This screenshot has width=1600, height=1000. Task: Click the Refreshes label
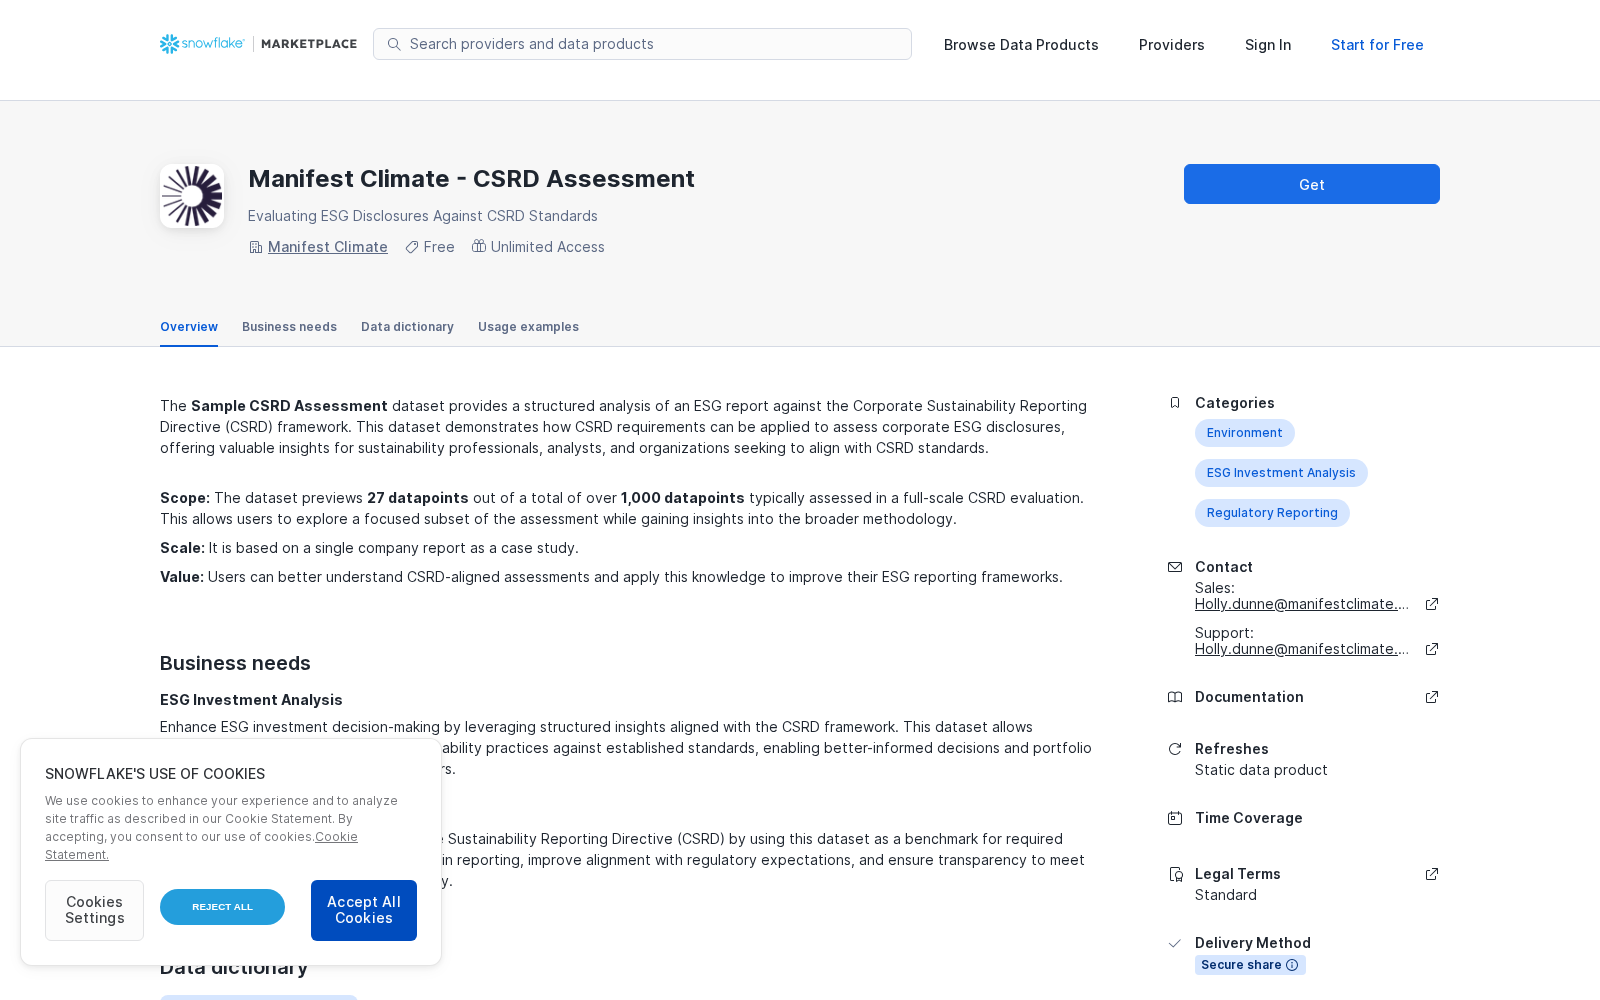tap(1232, 749)
